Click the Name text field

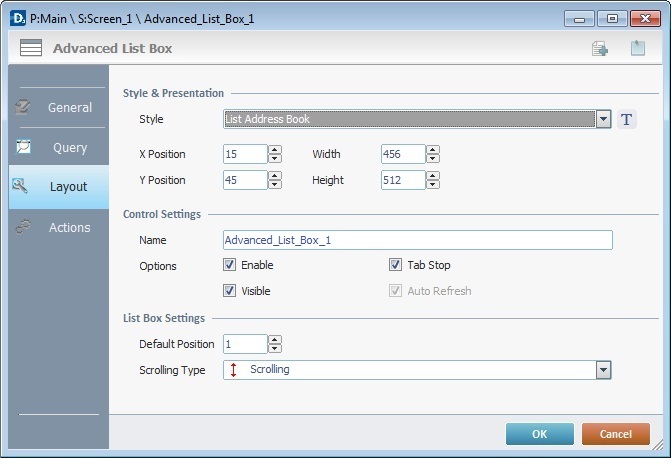[x=418, y=240]
